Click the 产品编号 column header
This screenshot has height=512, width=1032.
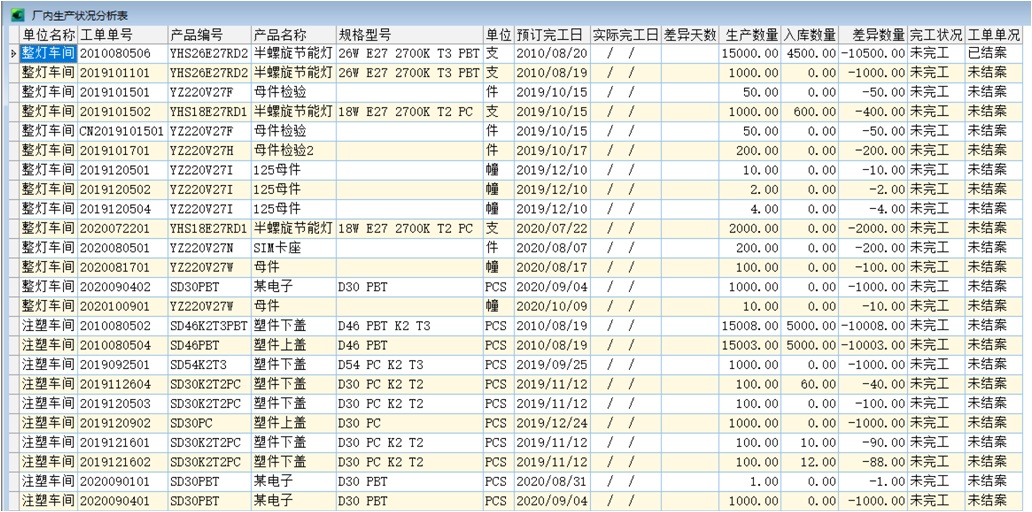[x=209, y=35]
